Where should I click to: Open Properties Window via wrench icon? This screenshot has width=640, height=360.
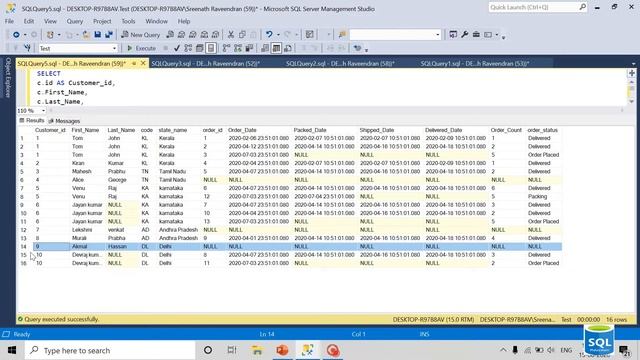coord(464,35)
